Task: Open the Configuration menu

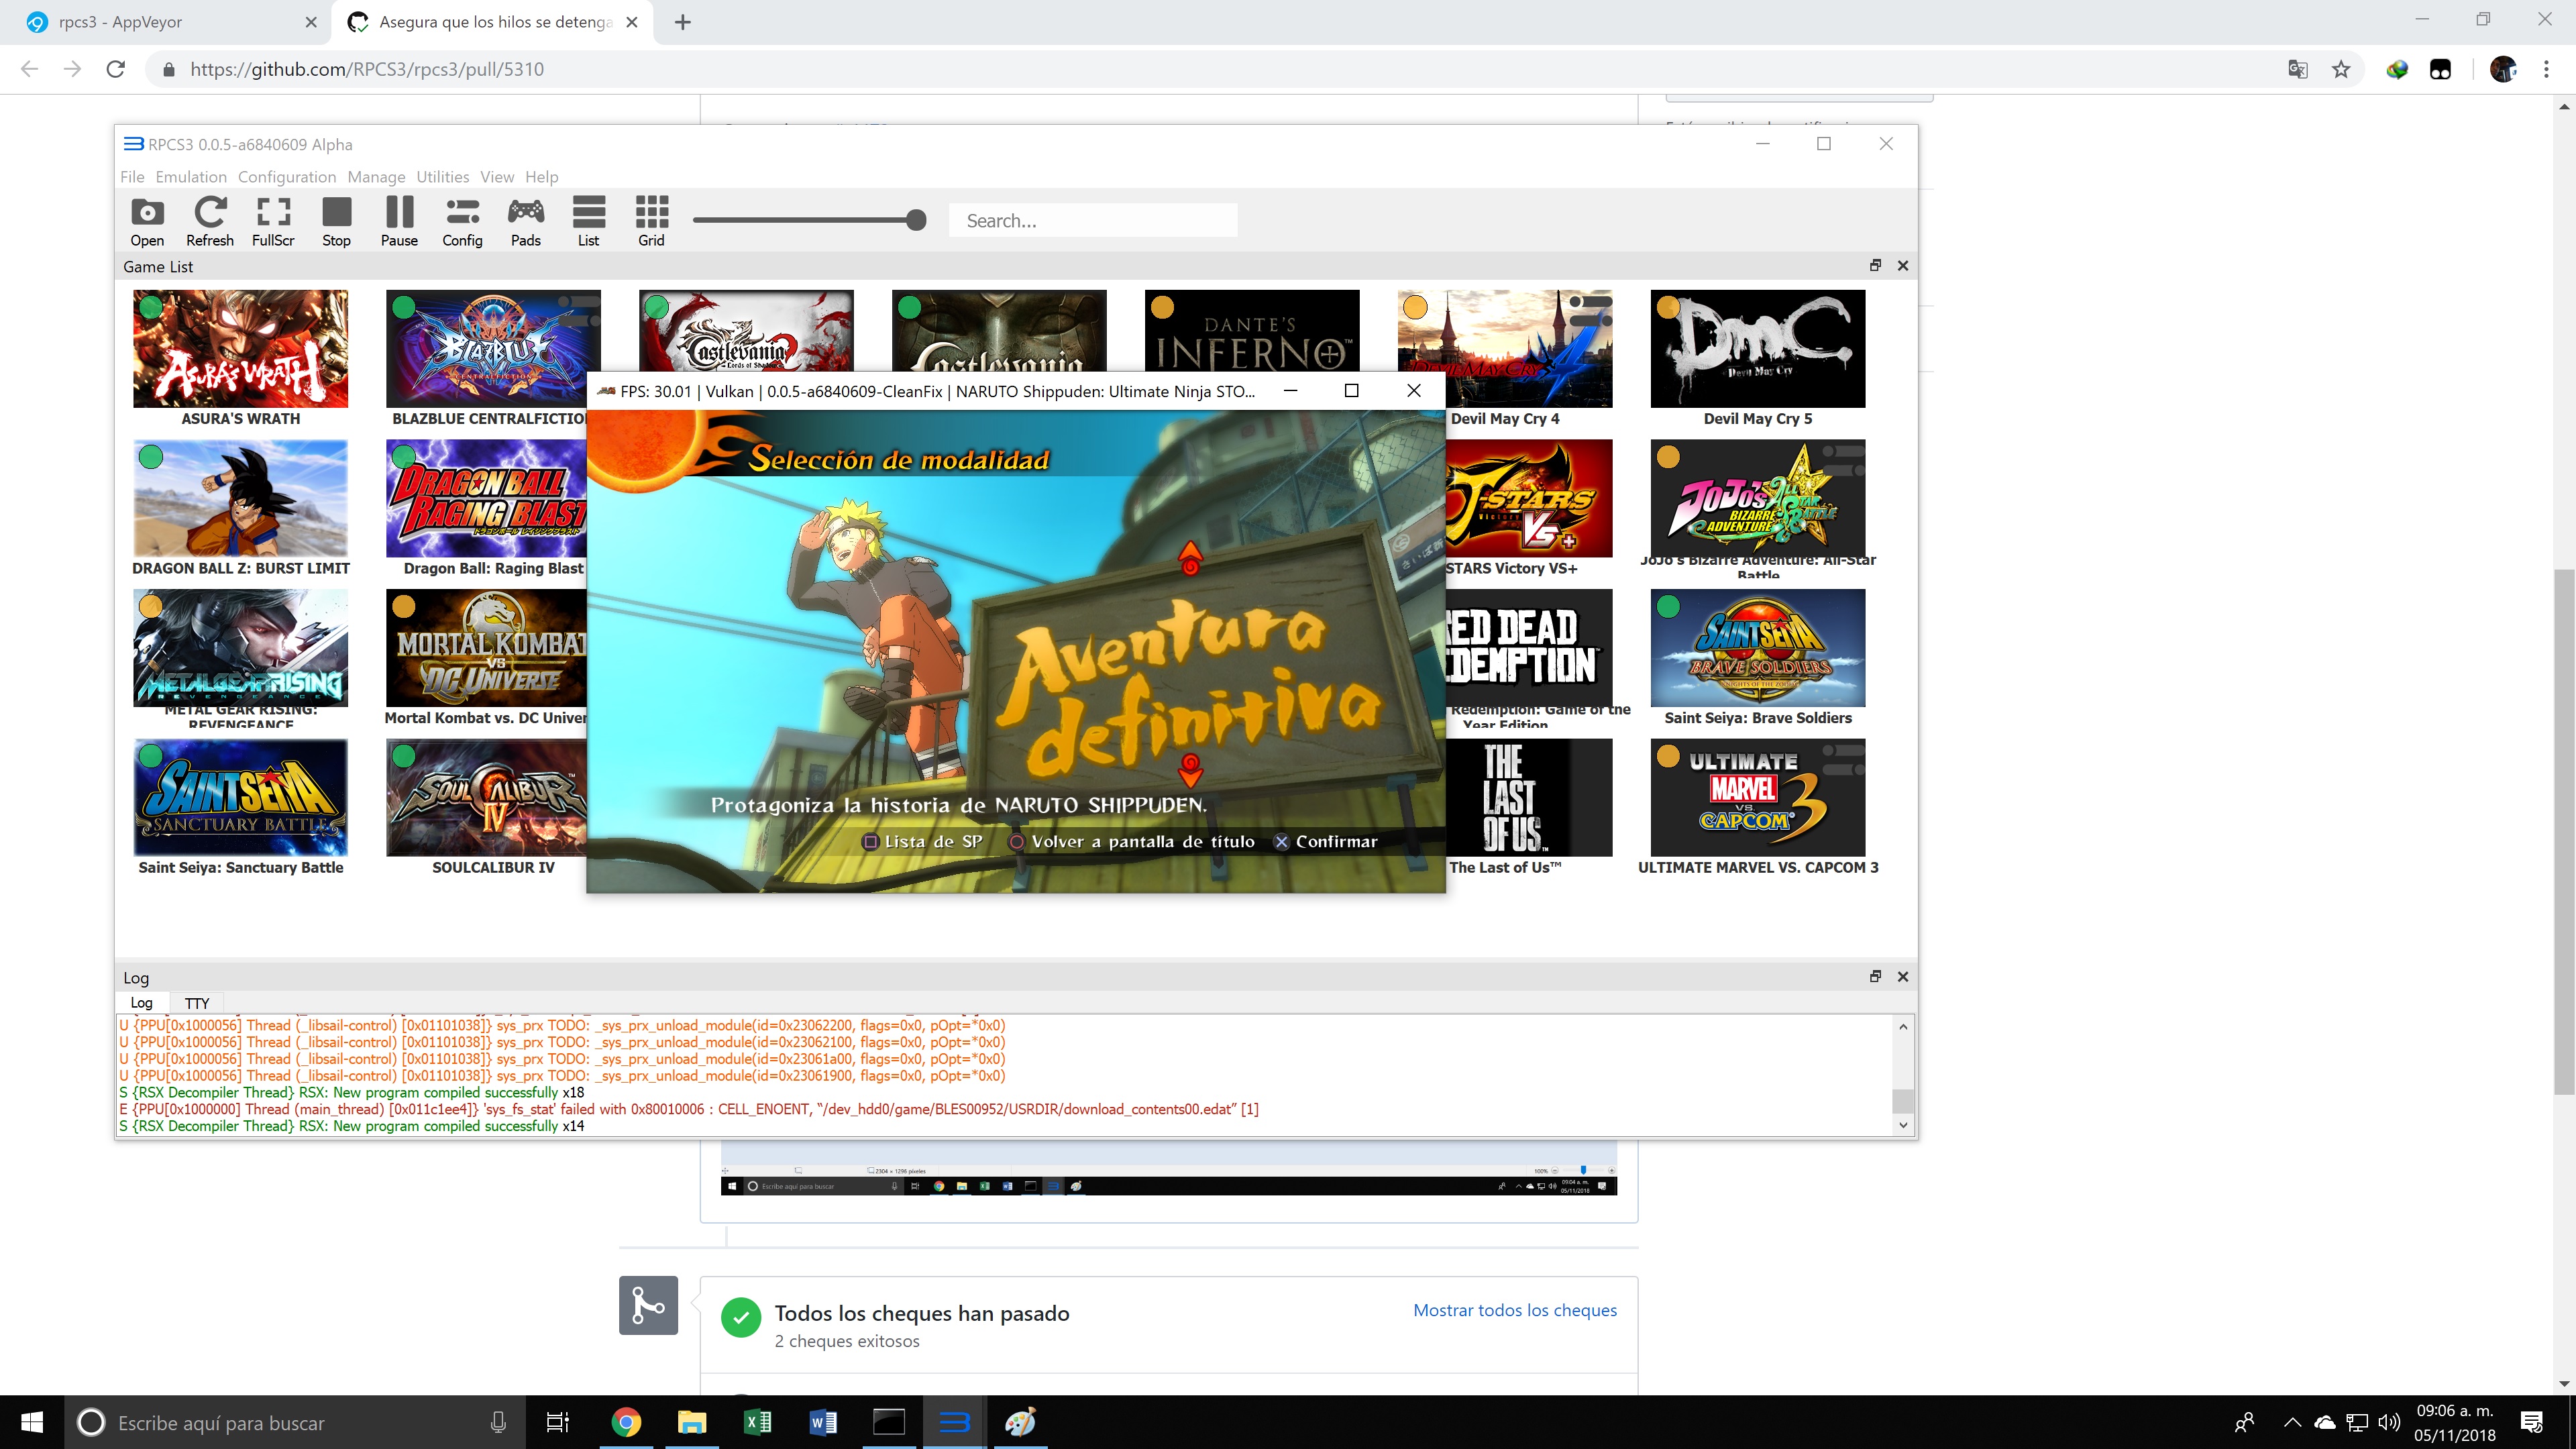Action: tap(286, 177)
